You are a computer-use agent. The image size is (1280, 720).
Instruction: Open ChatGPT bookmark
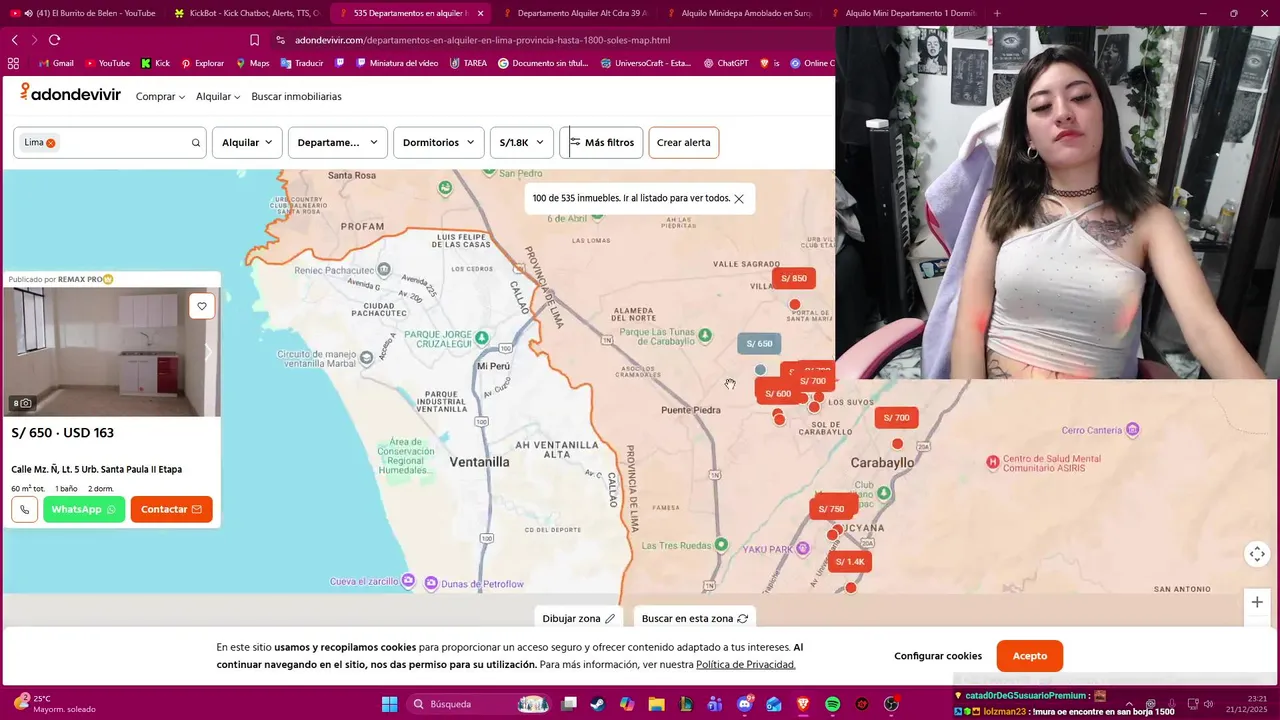(x=726, y=63)
